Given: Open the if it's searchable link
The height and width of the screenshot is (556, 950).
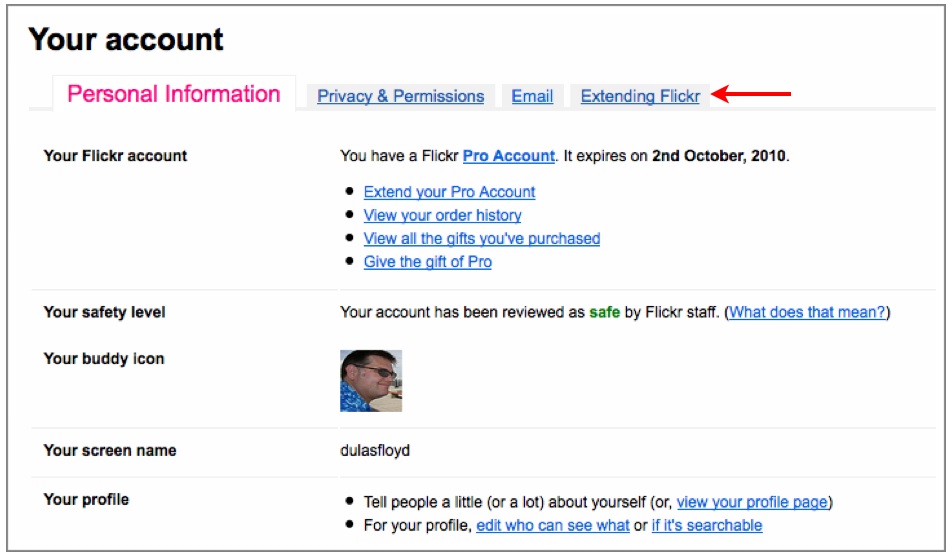Looking at the screenshot, I should click(706, 525).
